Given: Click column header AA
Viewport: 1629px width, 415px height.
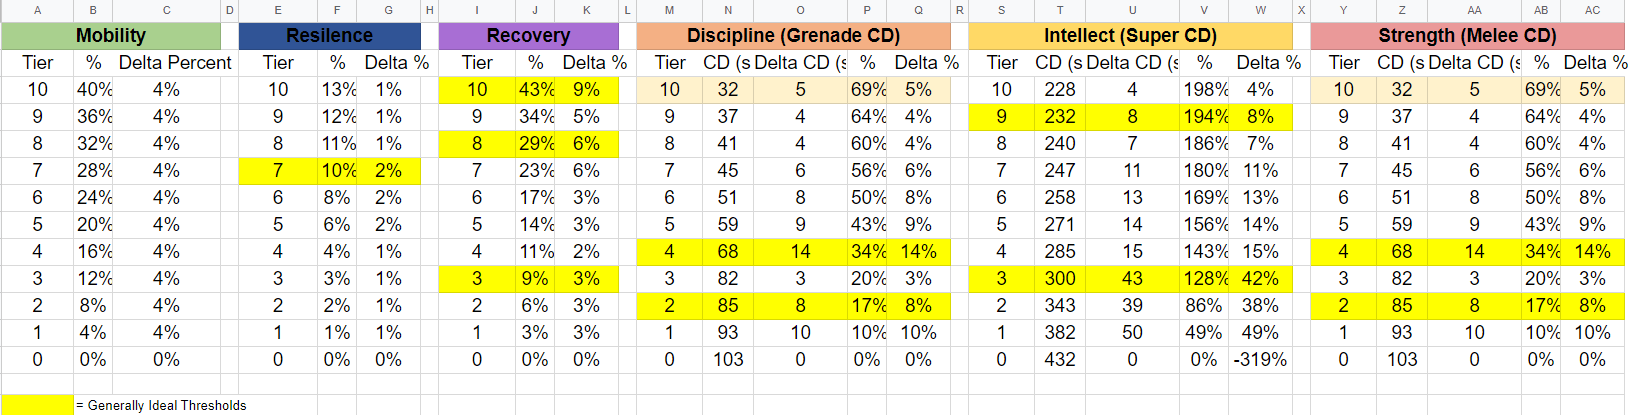Looking at the screenshot, I should pyautogui.click(x=1474, y=10).
